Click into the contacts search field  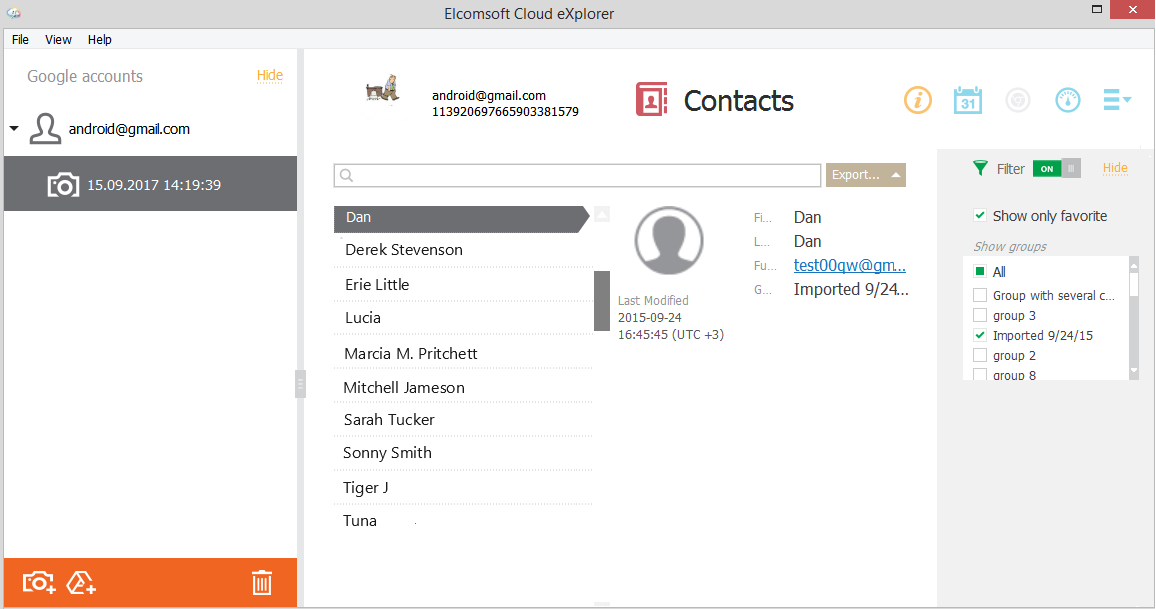577,175
